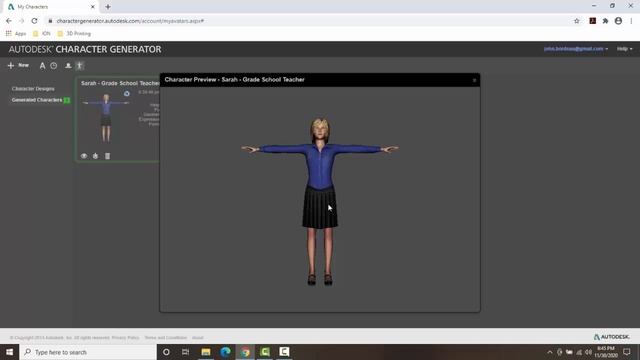Go back with the browser back arrow

coord(9,21)
